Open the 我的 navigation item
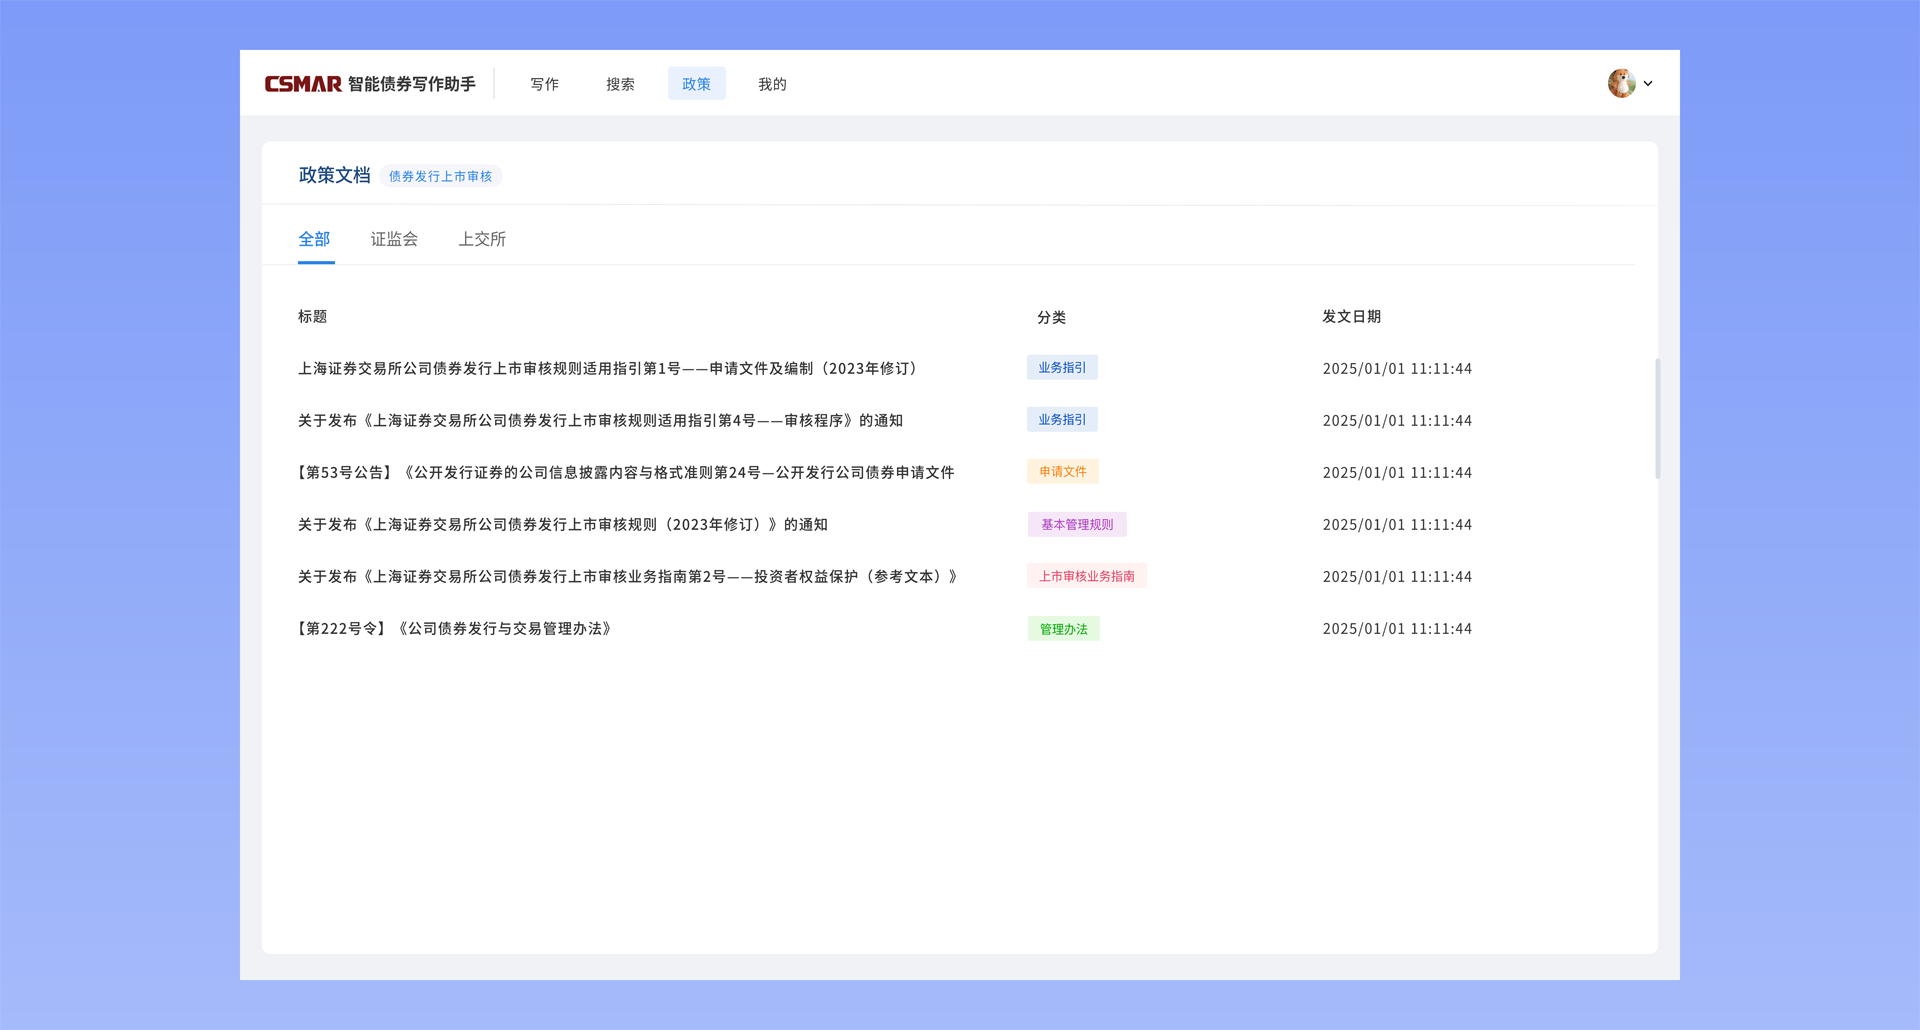 click(772, 84)
